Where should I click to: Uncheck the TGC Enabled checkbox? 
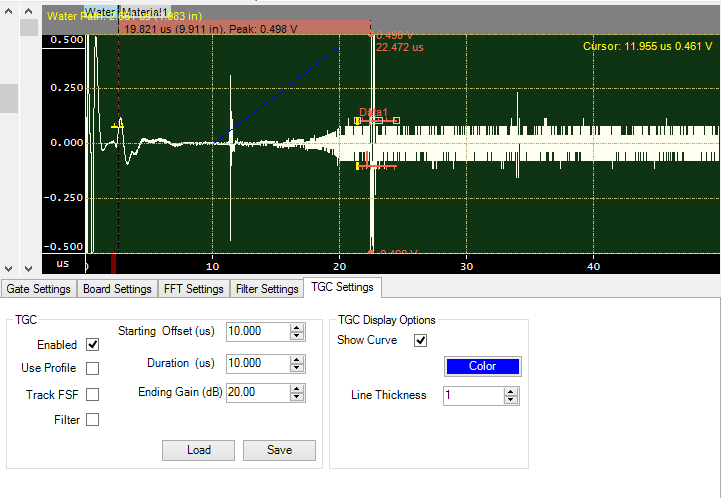(93, 344)
